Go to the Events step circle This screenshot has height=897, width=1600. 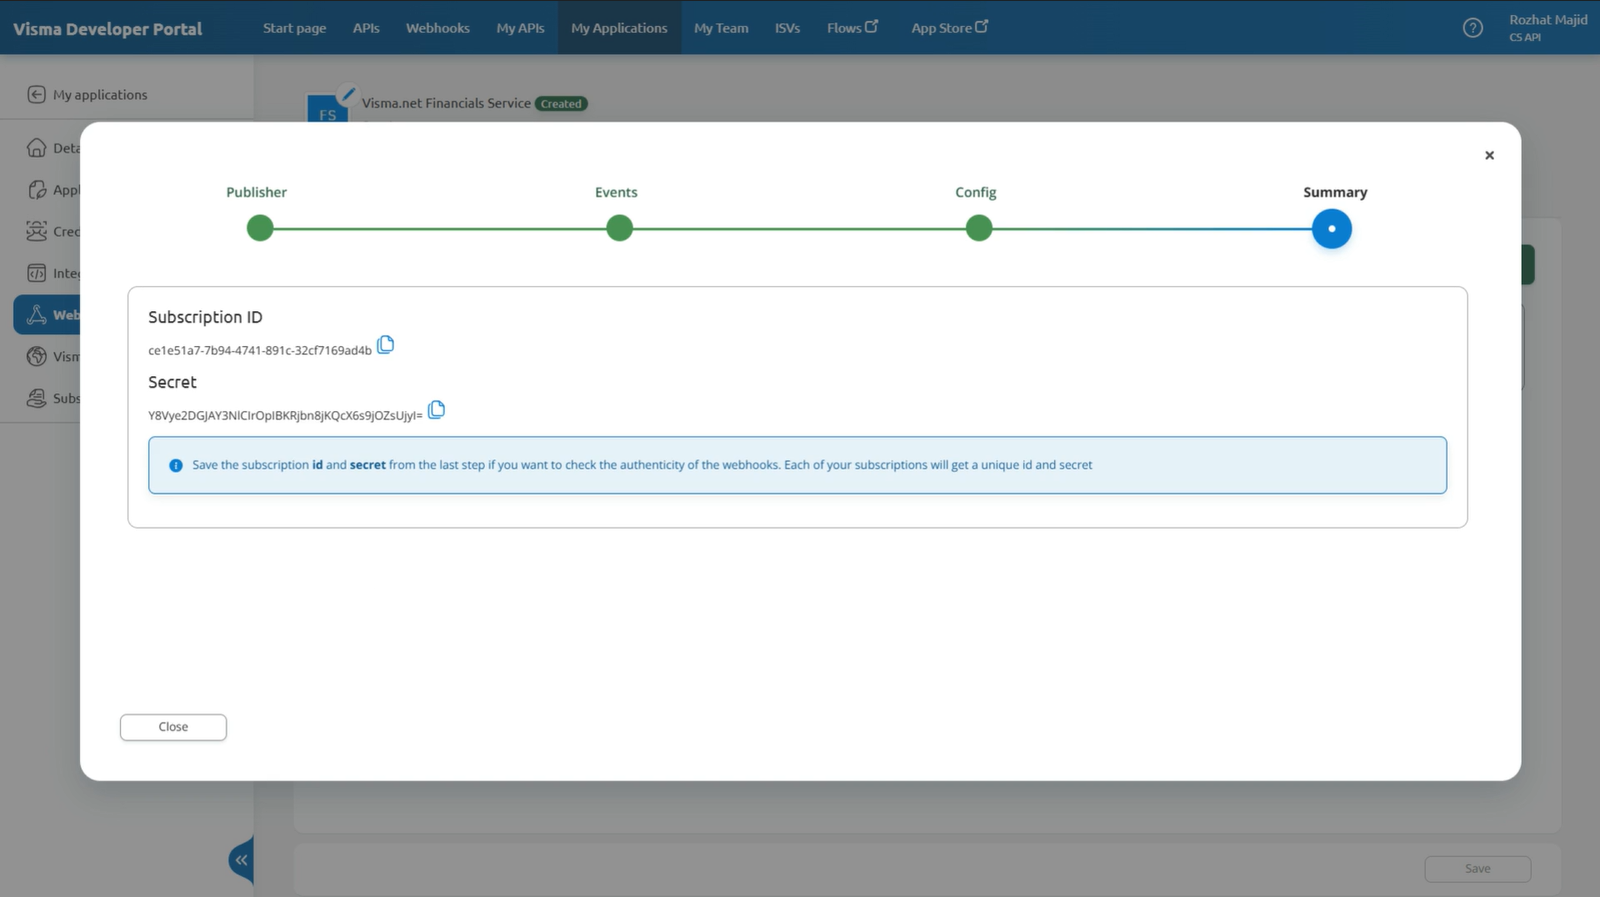click(619, 229)
